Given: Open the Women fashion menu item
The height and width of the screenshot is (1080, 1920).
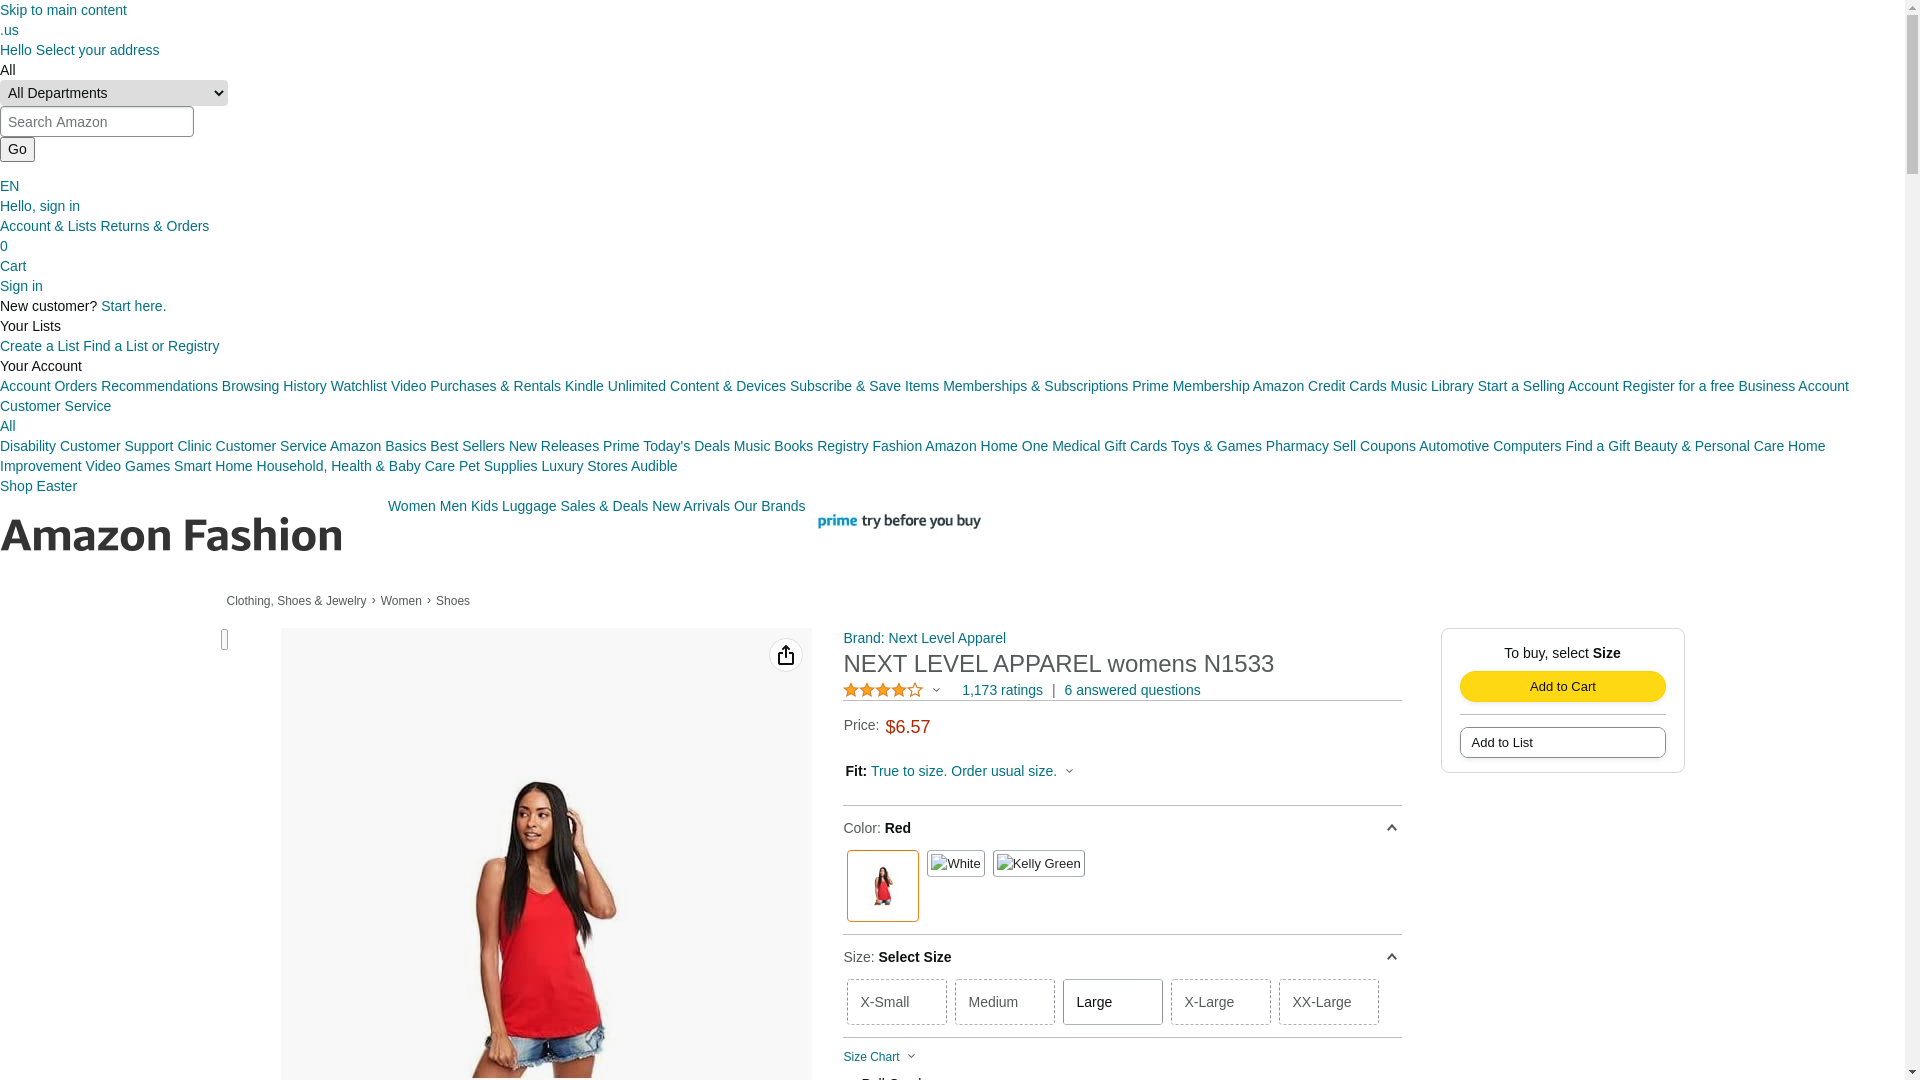Looking at the screenshot, I should click(x=412, y=506).
